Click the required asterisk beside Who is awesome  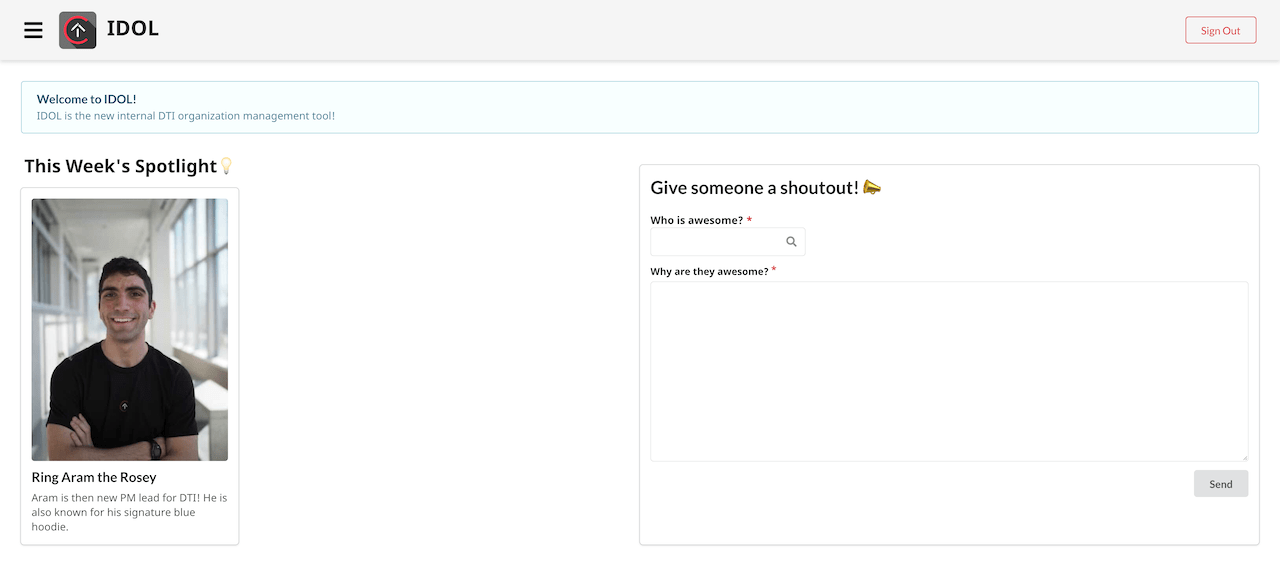pyautogui.click(x=750, y=219)
